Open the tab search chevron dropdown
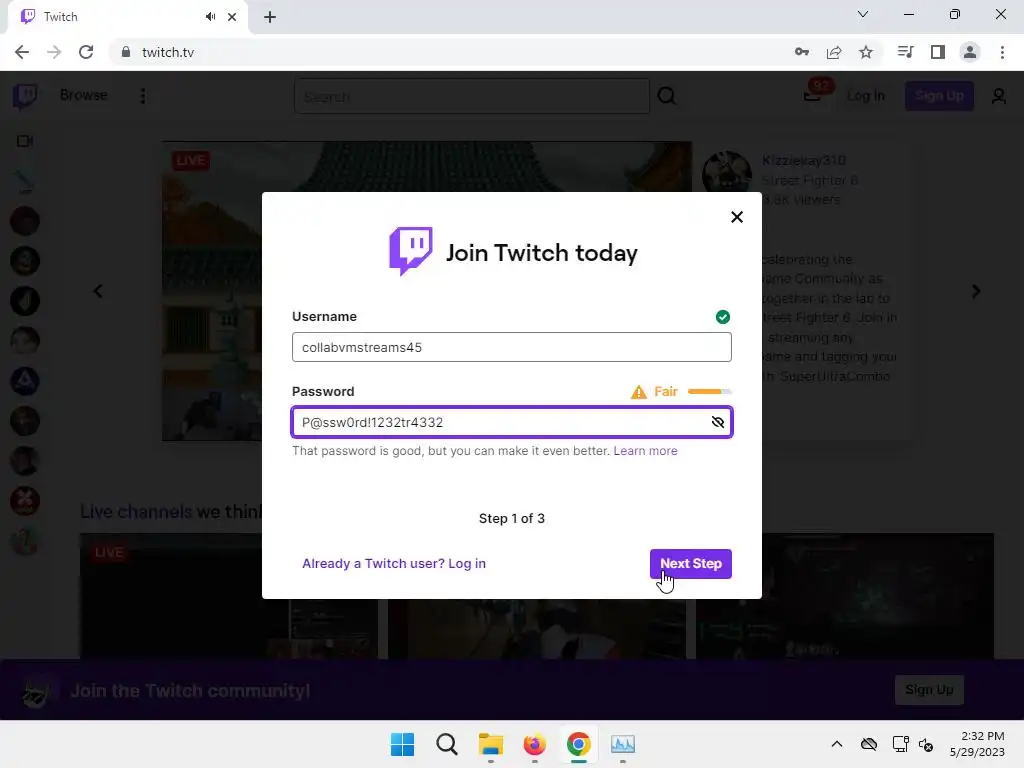1024x768 pixels. 863,14
